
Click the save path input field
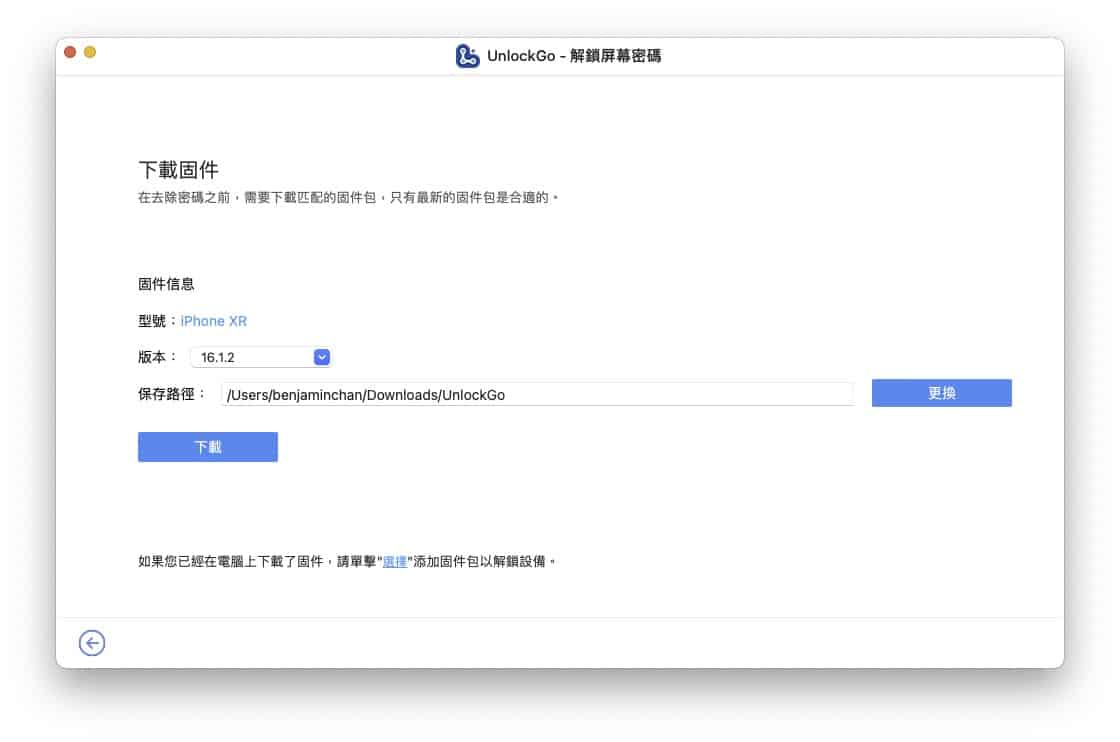[x=537, y=394]
